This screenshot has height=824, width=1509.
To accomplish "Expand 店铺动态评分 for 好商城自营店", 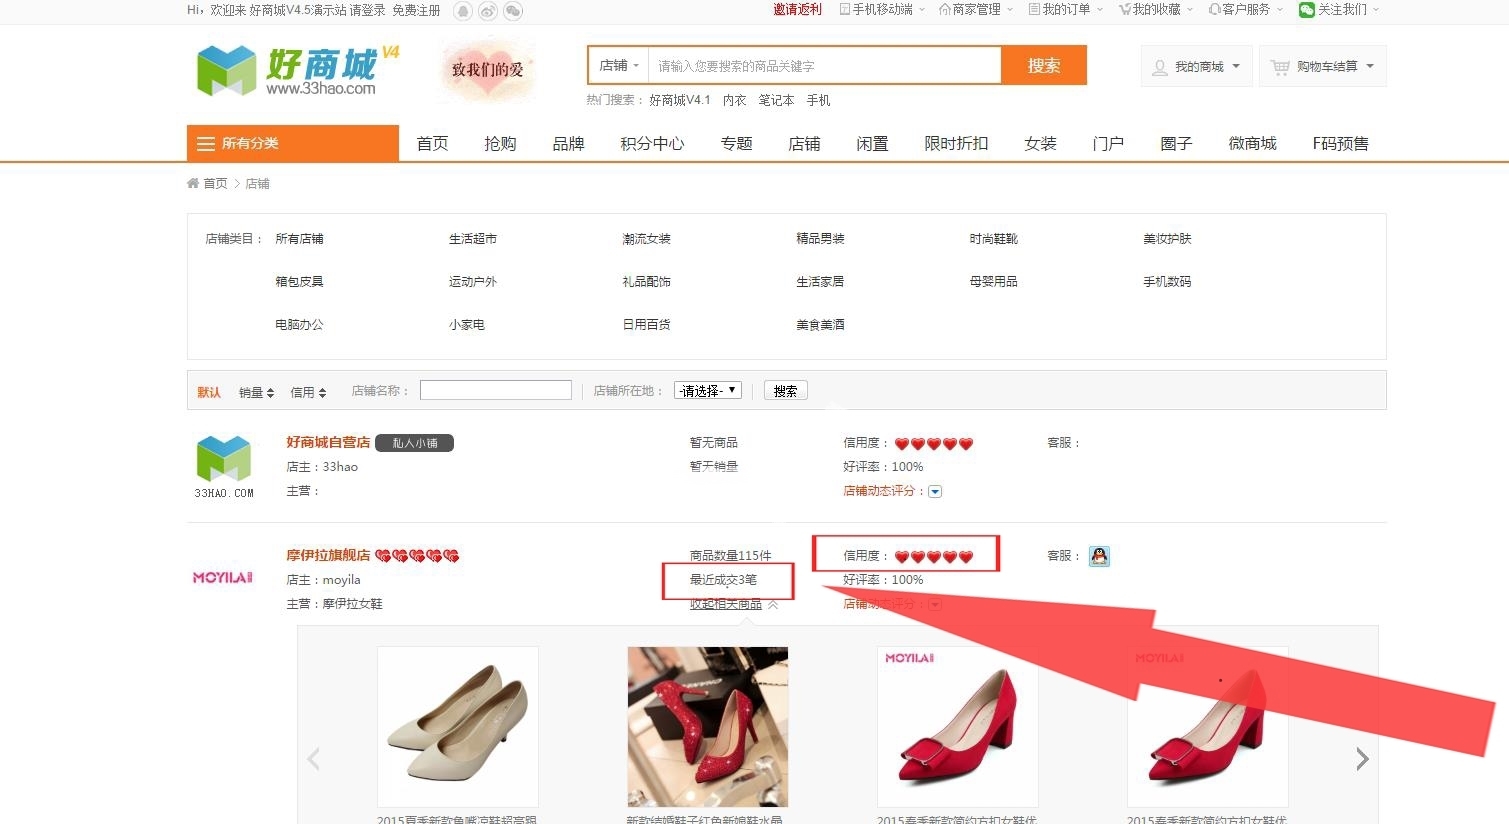I will click(935, 491).
